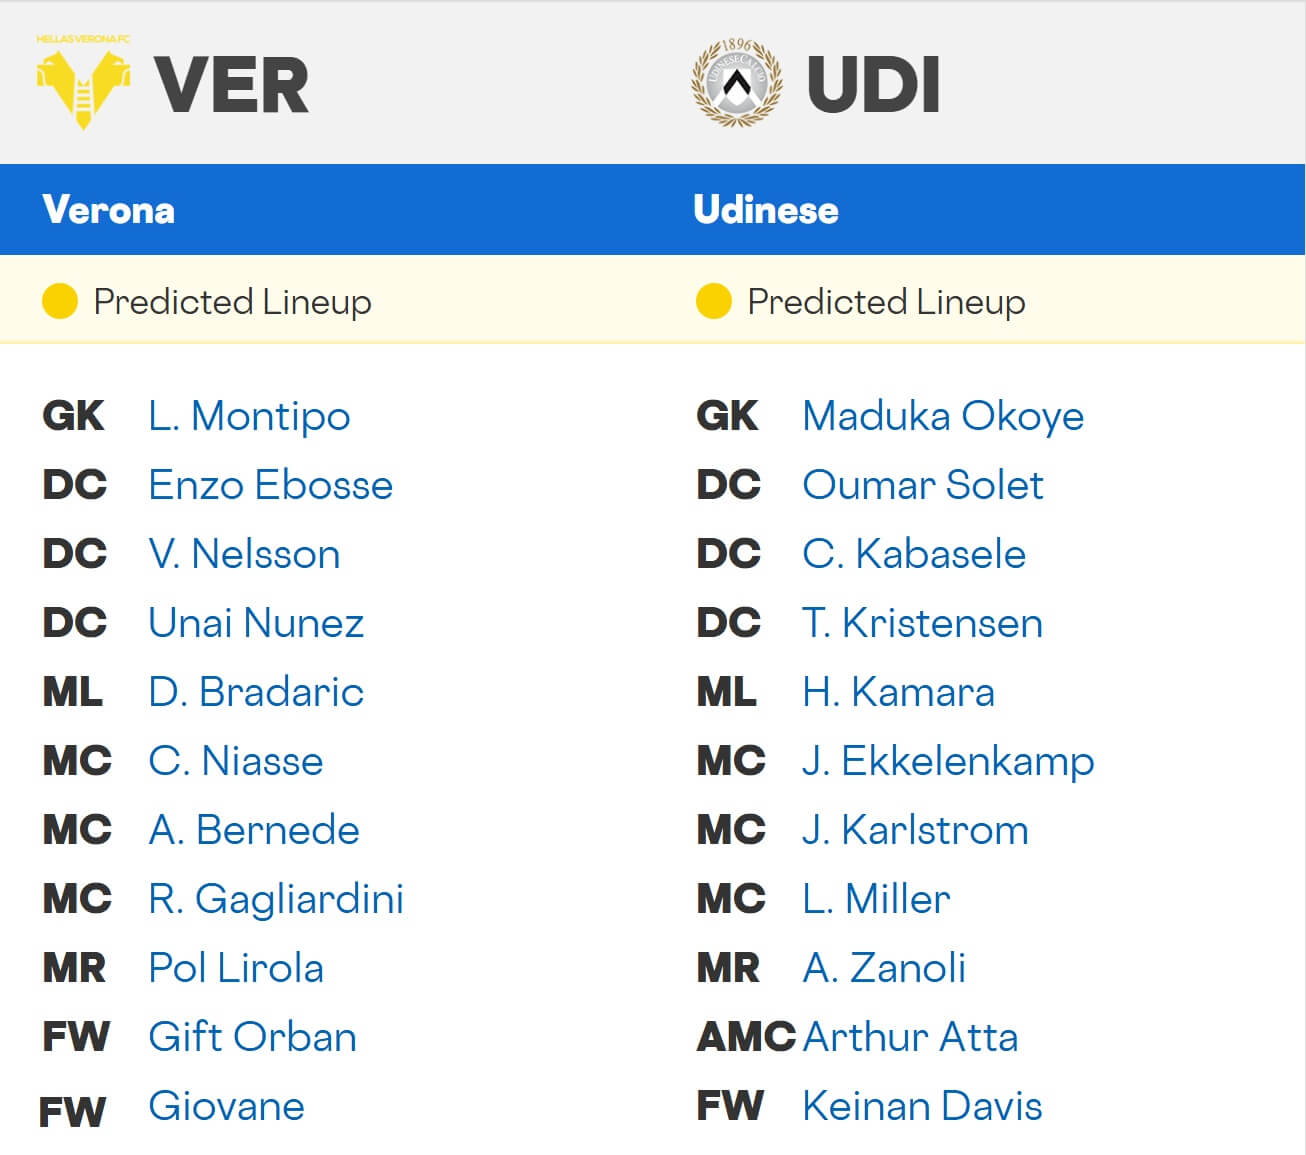This screenshot has width=1306, height=1155.
Task: Select the yellow dot beside Udinese's Predicted Lineup
Action: coord(713,300)
